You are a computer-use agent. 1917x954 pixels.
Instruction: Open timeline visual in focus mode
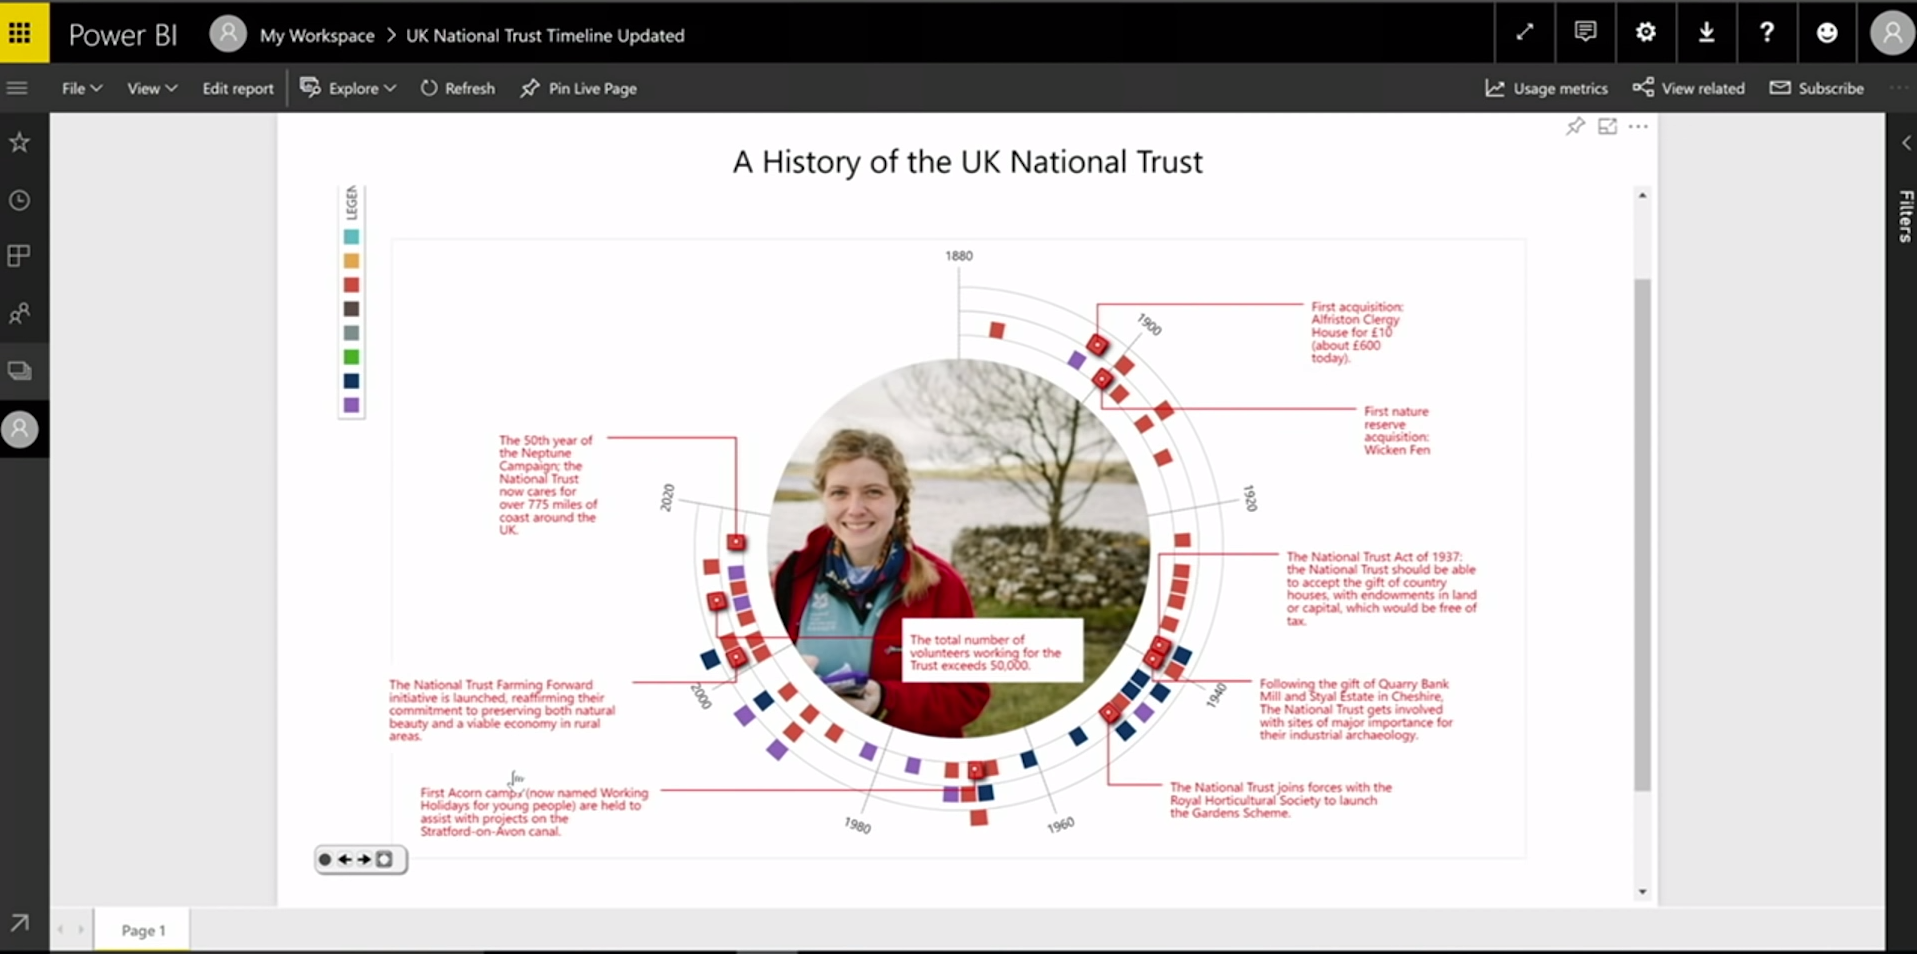pos(1607,126)
